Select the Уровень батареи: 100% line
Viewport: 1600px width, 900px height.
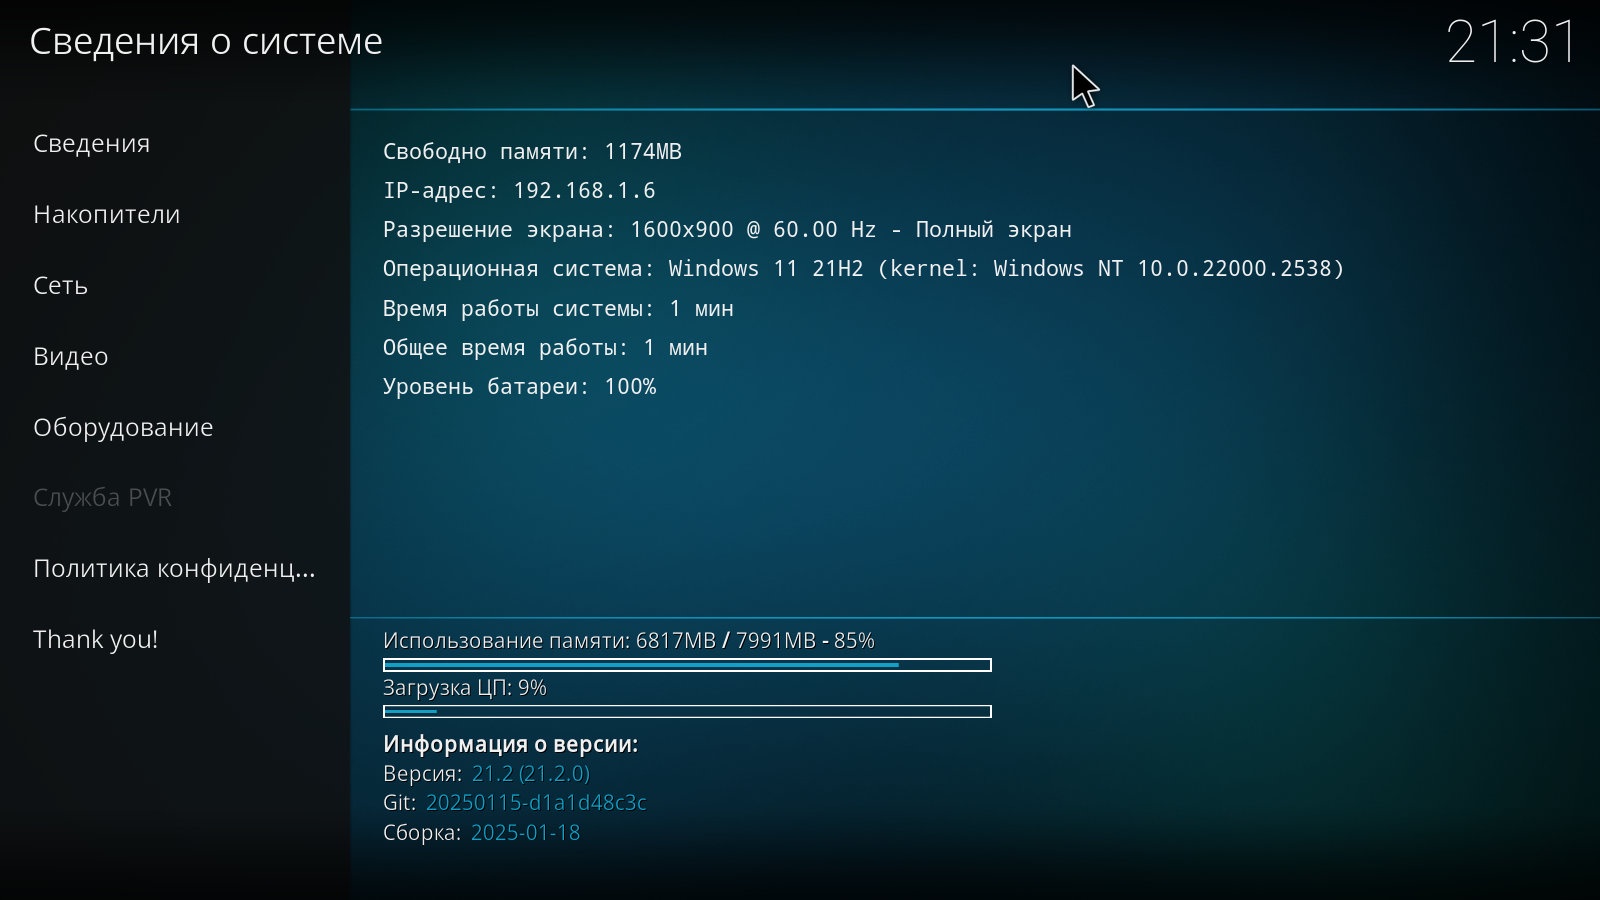point(519,387)
